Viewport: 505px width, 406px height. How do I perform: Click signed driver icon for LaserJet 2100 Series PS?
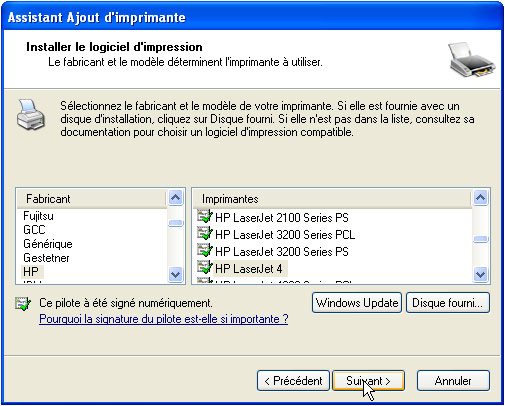[x=205, y=216]
